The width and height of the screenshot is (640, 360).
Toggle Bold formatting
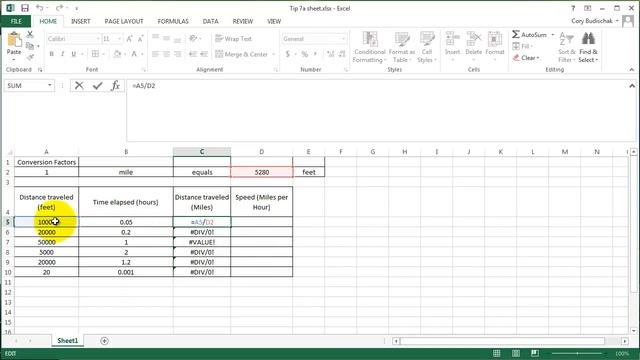point(51,54)
